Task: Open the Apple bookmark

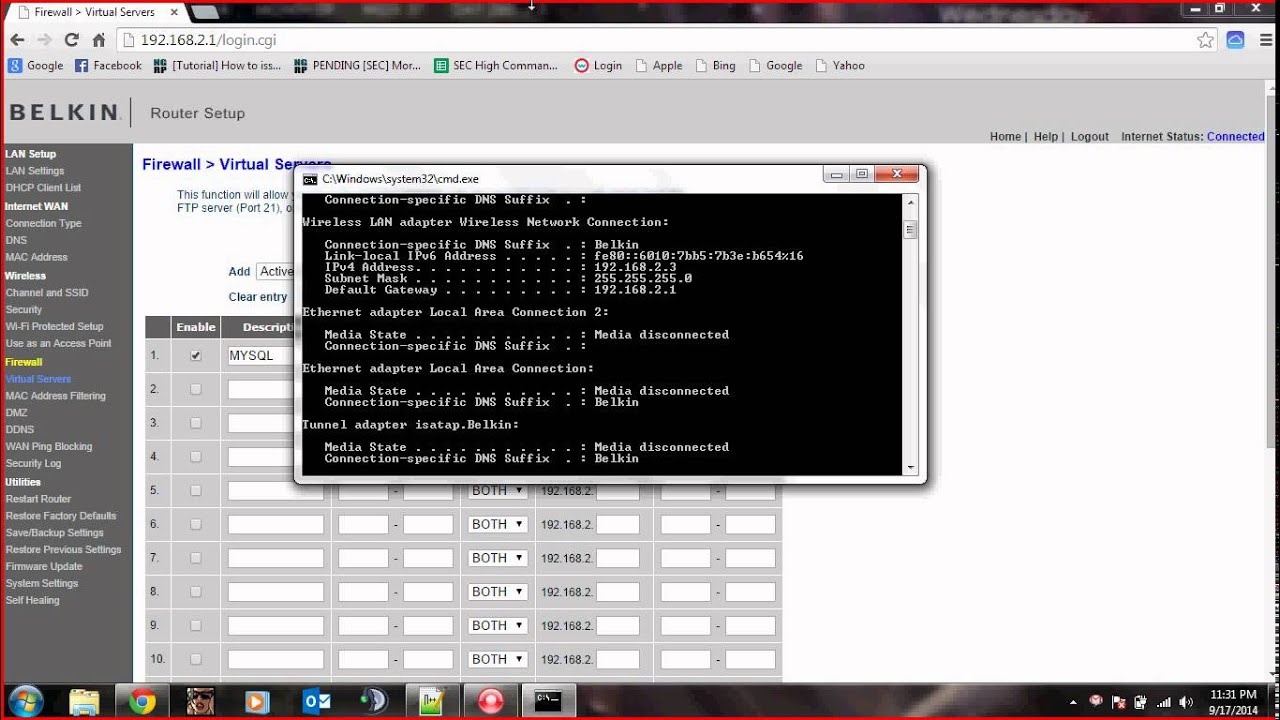Action: tap(658, 65)
